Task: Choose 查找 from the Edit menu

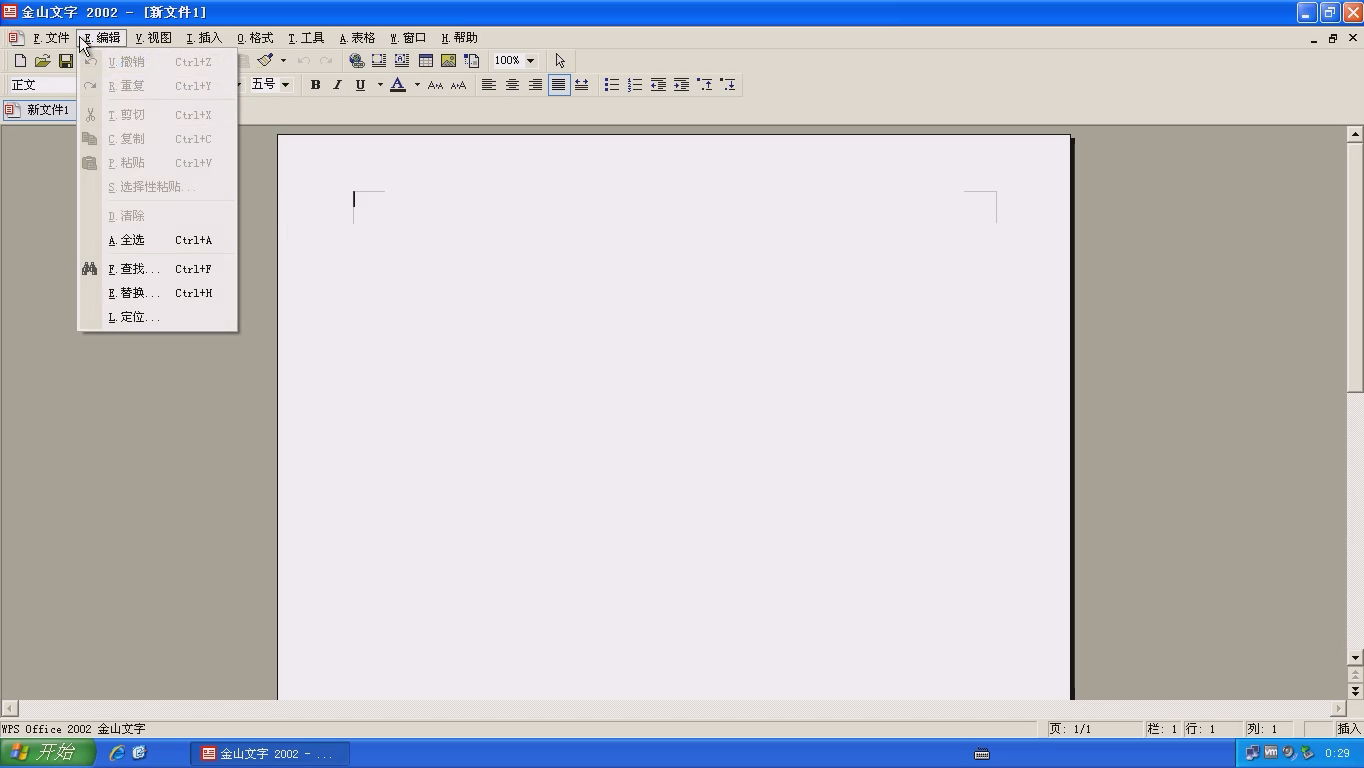Action: [x=157, y=269]
